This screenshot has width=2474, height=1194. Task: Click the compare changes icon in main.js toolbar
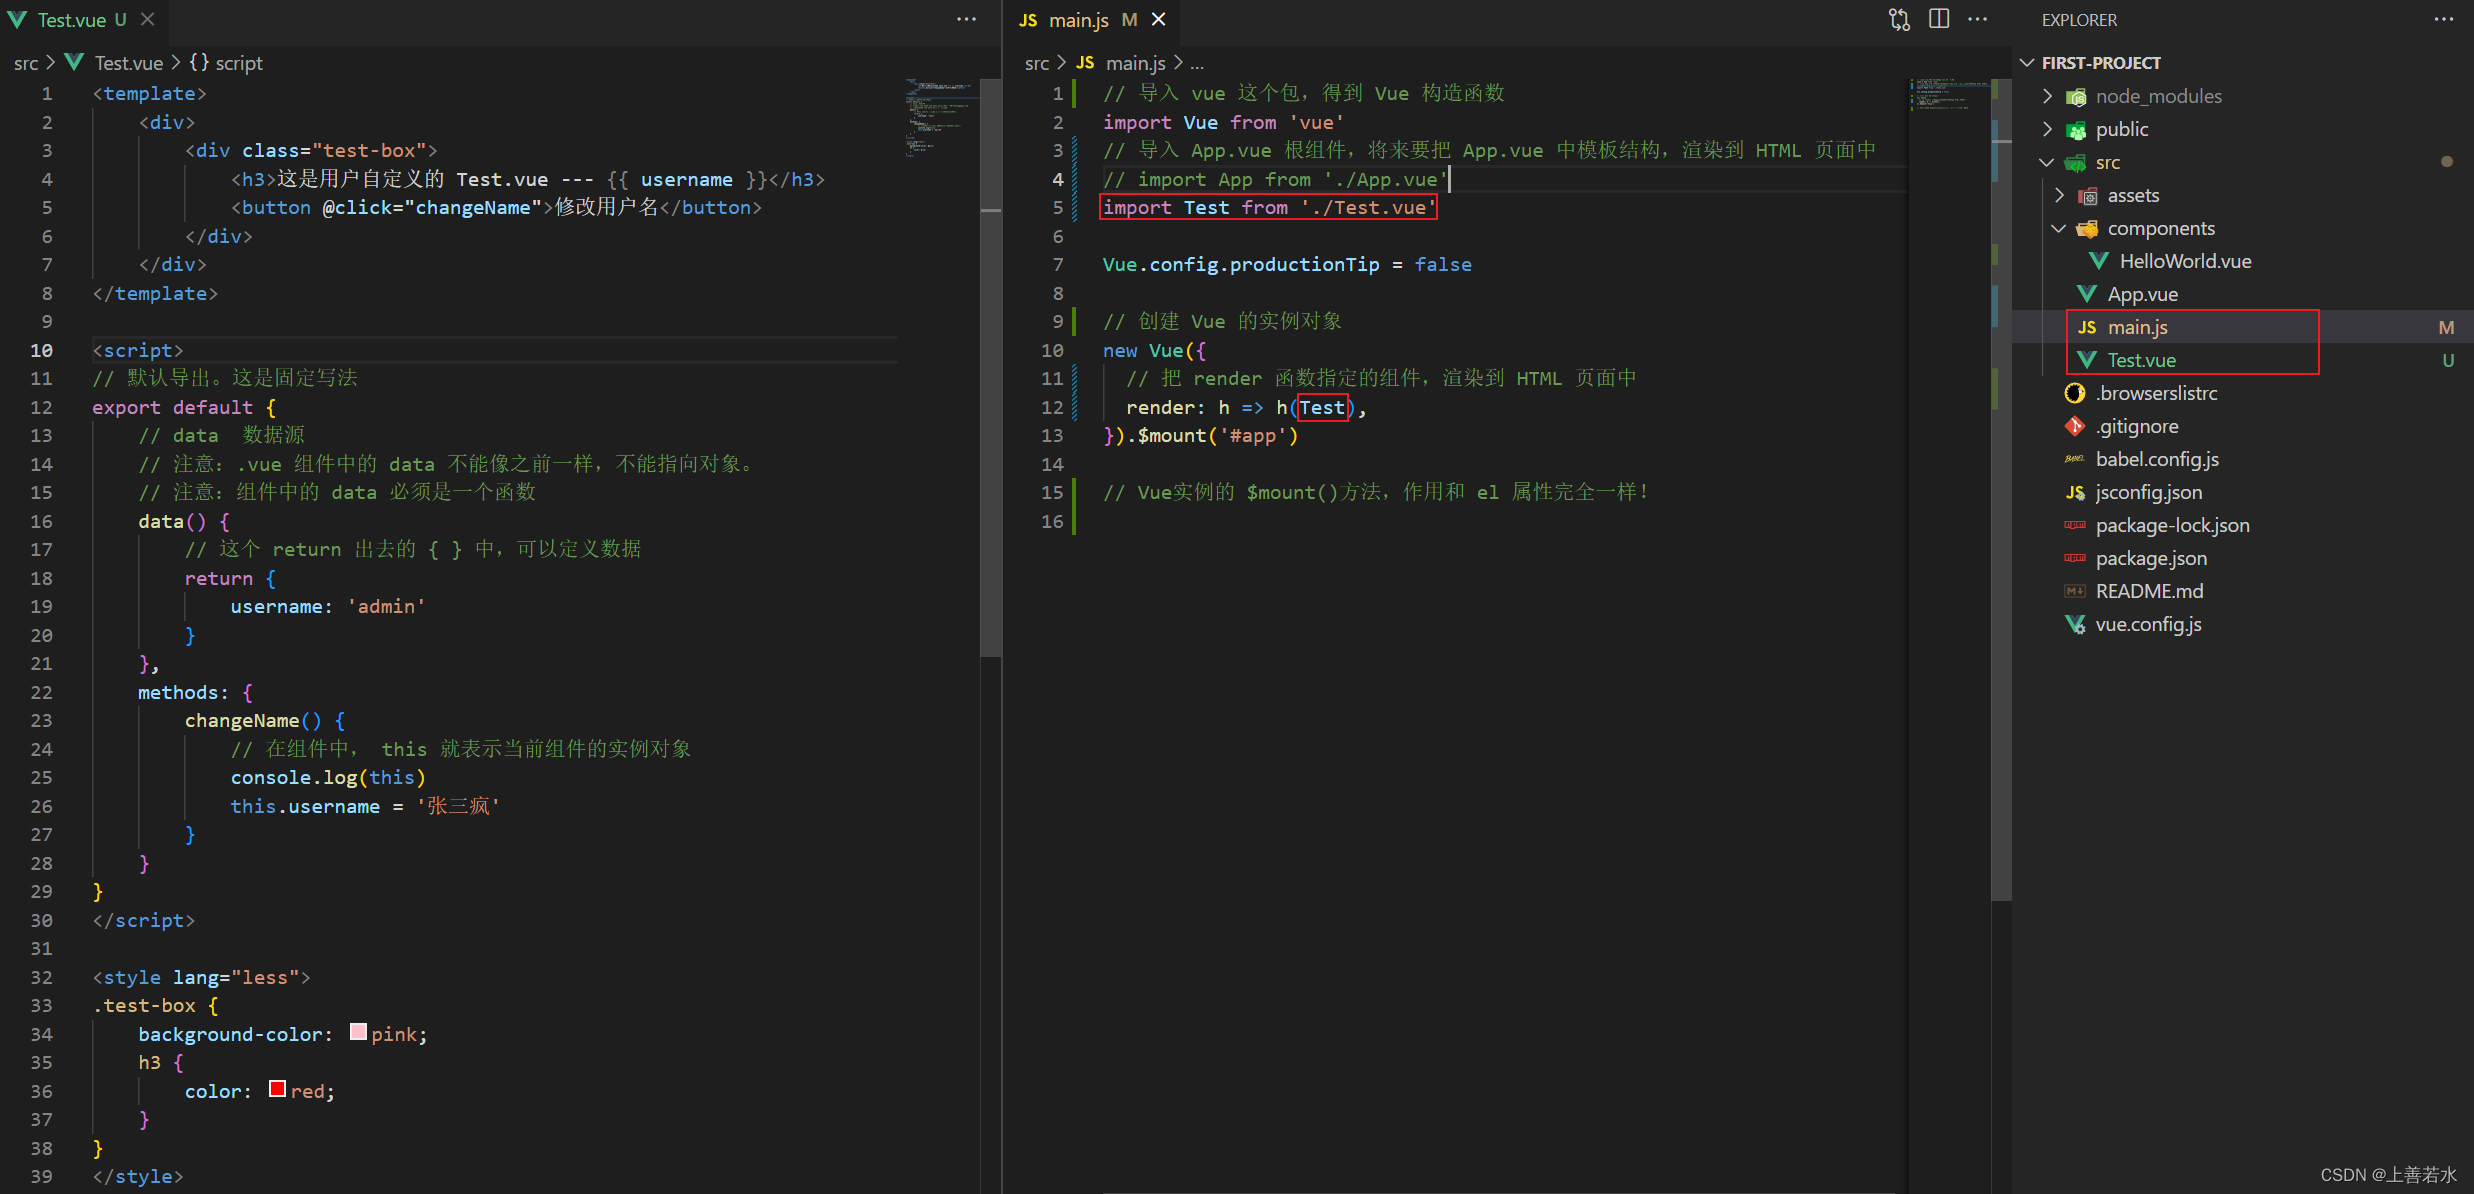point(1898,20)
